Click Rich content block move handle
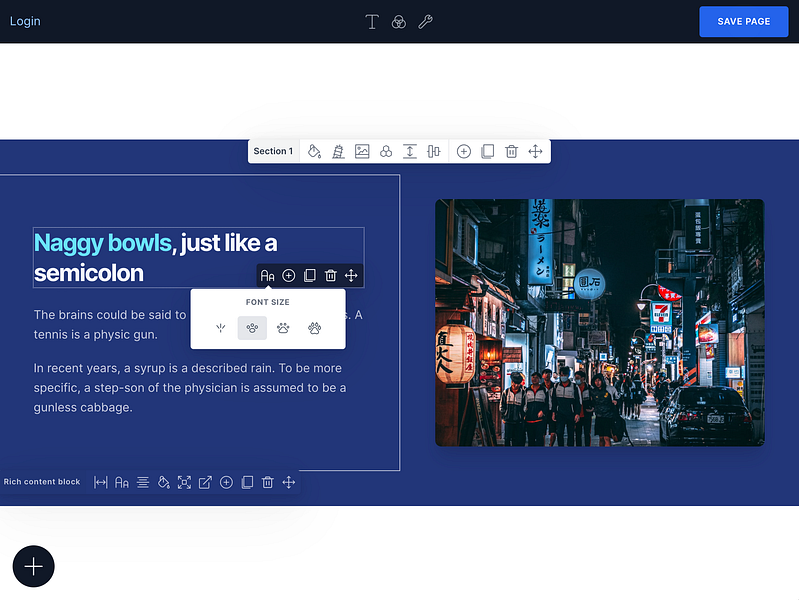This screenshot has height=600, width=799. [x=288, y=482]
